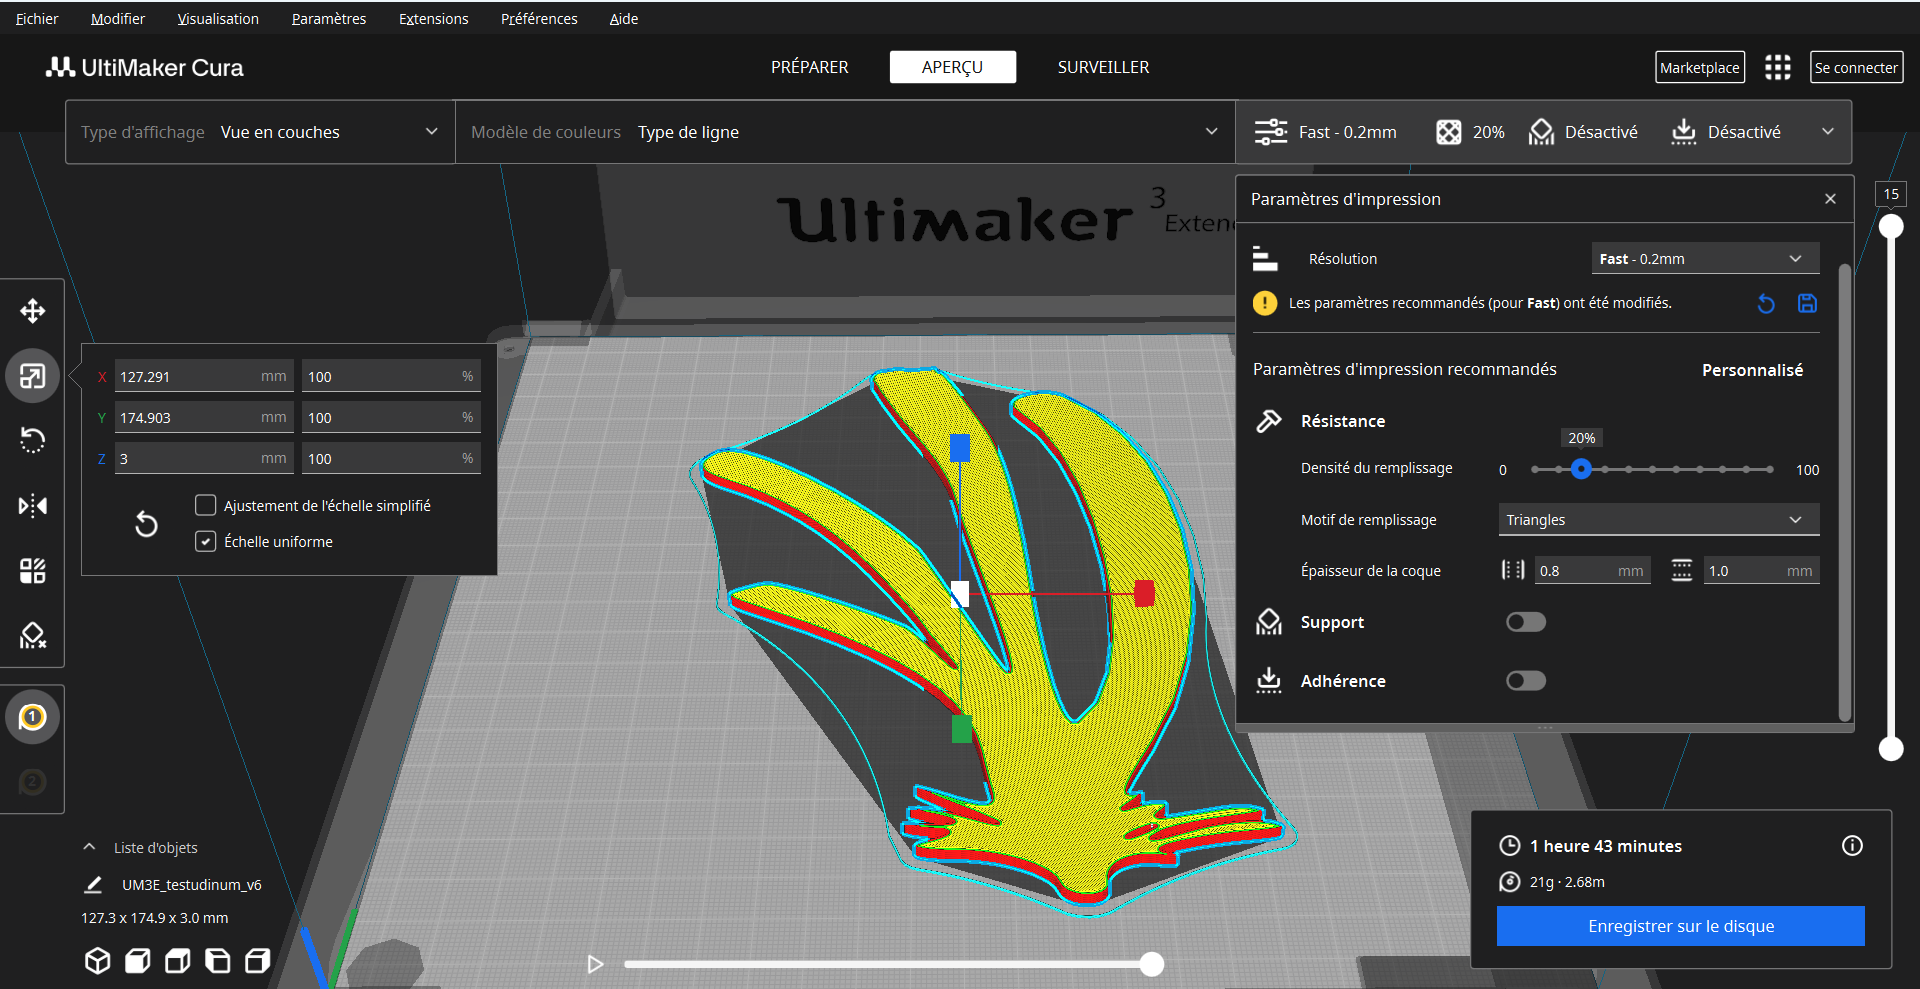Open the Aide menu

pyautogui.click(x=624, y=18)
